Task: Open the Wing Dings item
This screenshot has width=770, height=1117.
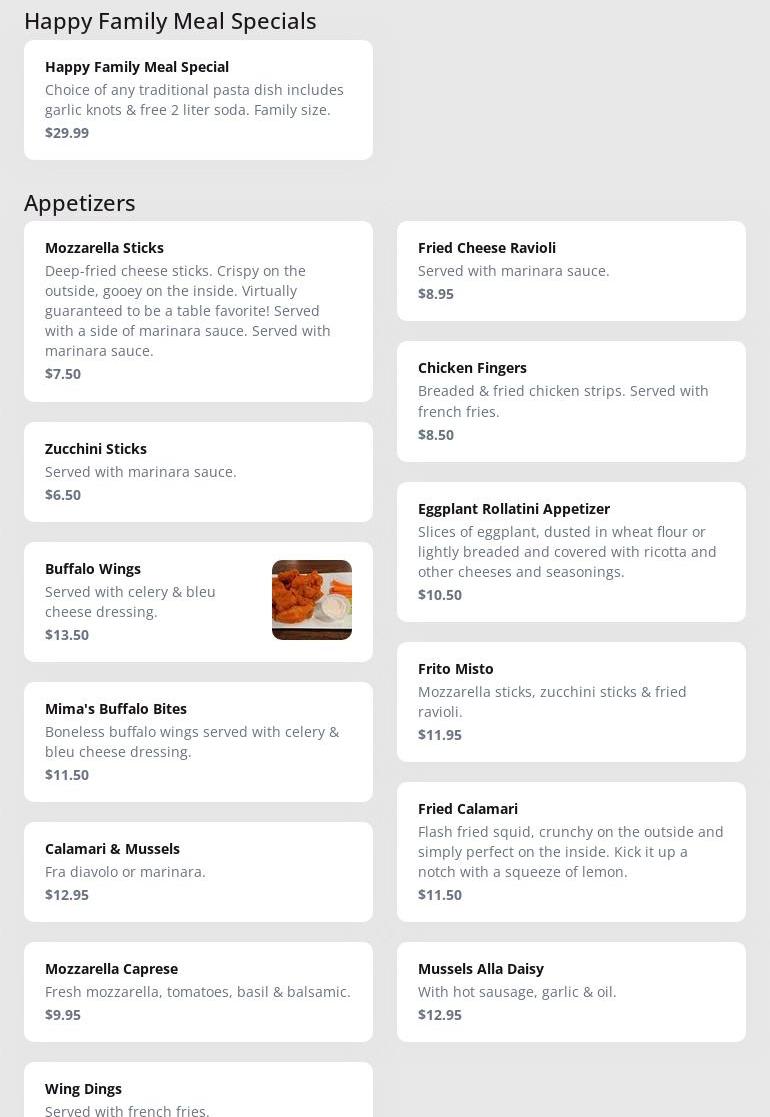Action: [x=198, y=1090]
